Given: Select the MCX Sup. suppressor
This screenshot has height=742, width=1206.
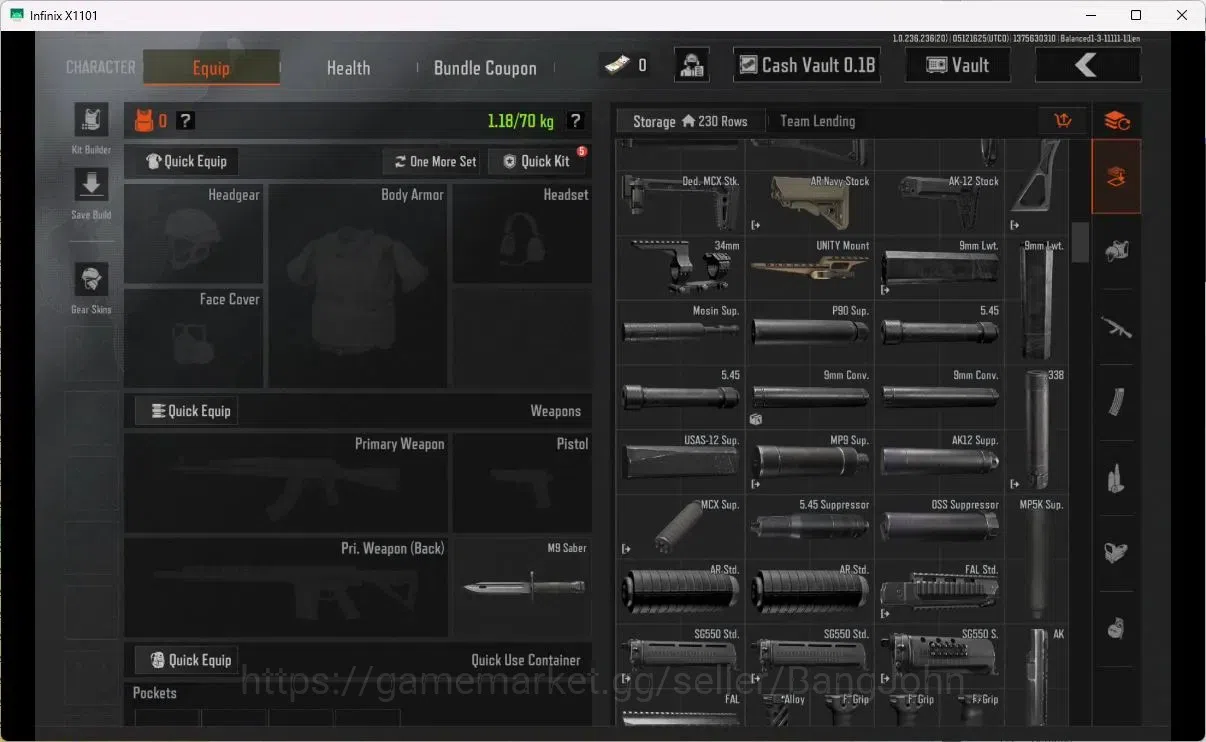Looking at the screenshot, I should (x=680, y=527).
